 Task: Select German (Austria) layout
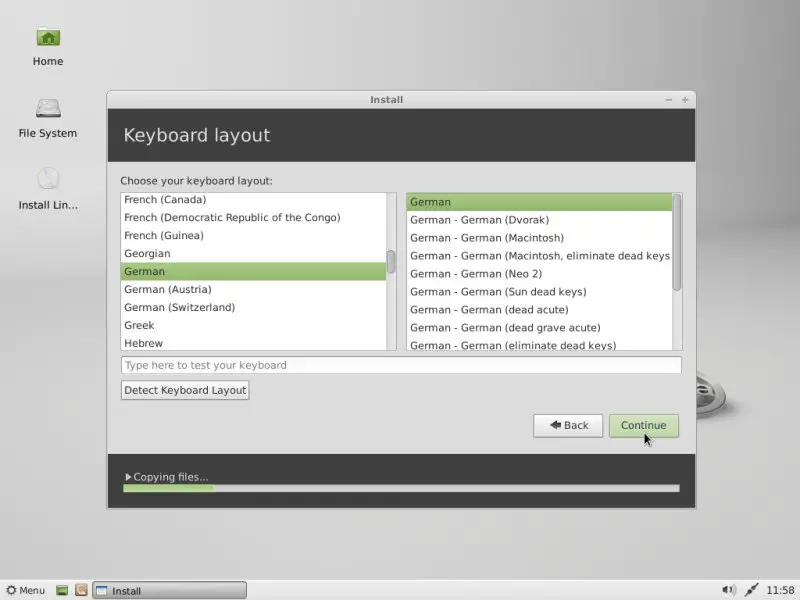click(x=254, y=289)
